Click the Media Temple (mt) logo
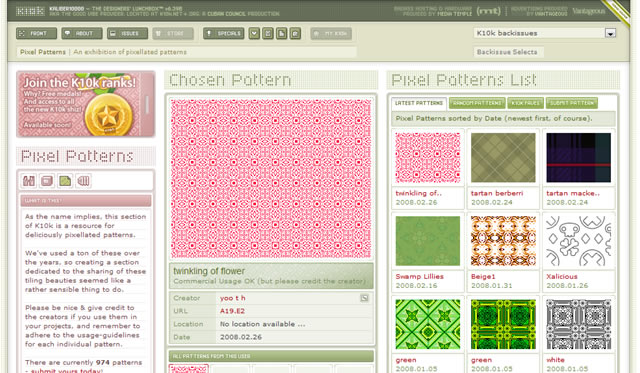This screenshot has width=640, height=373. (488, 11)
